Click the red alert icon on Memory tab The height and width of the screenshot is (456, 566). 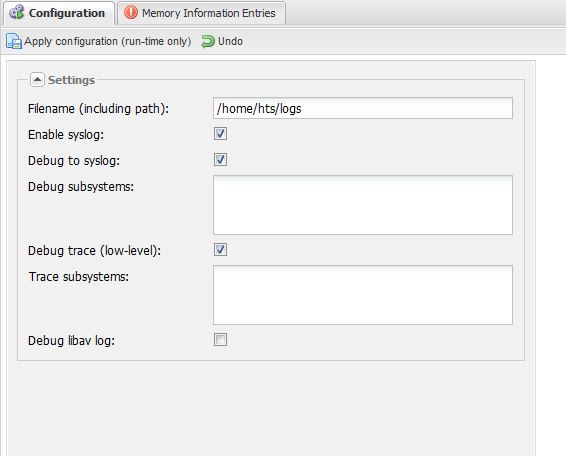pos(131,13)
